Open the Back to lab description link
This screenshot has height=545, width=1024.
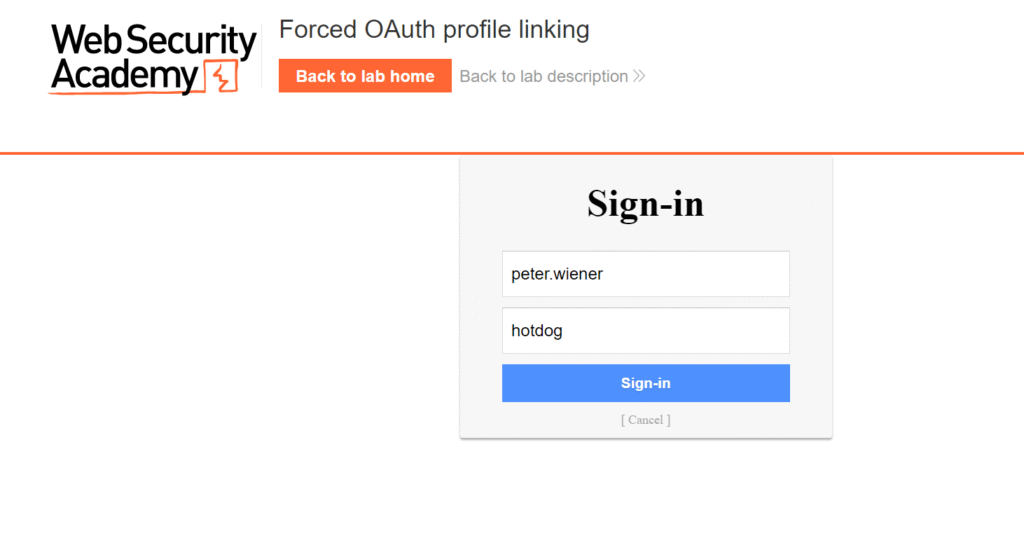tap(543, 76)
